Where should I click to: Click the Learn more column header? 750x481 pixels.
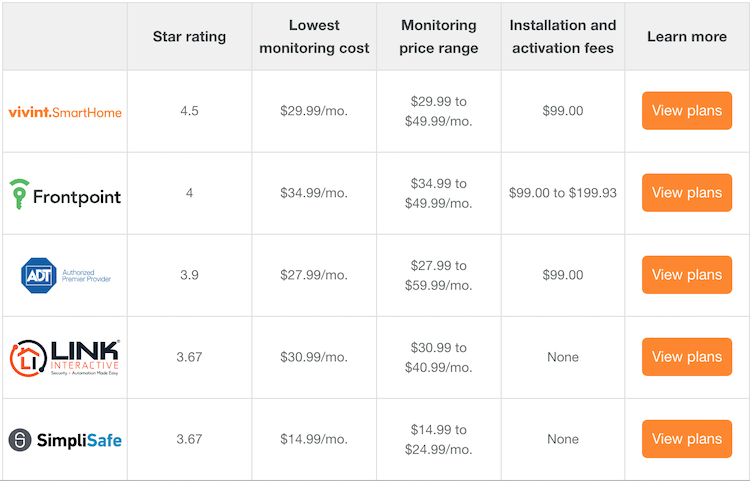tap(687, 37)
